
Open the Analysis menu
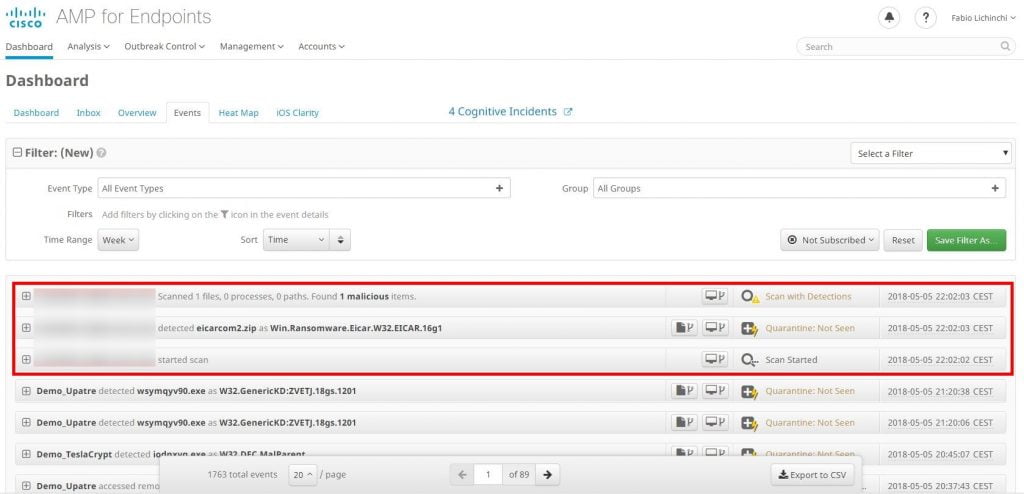[x=88, y=46]
